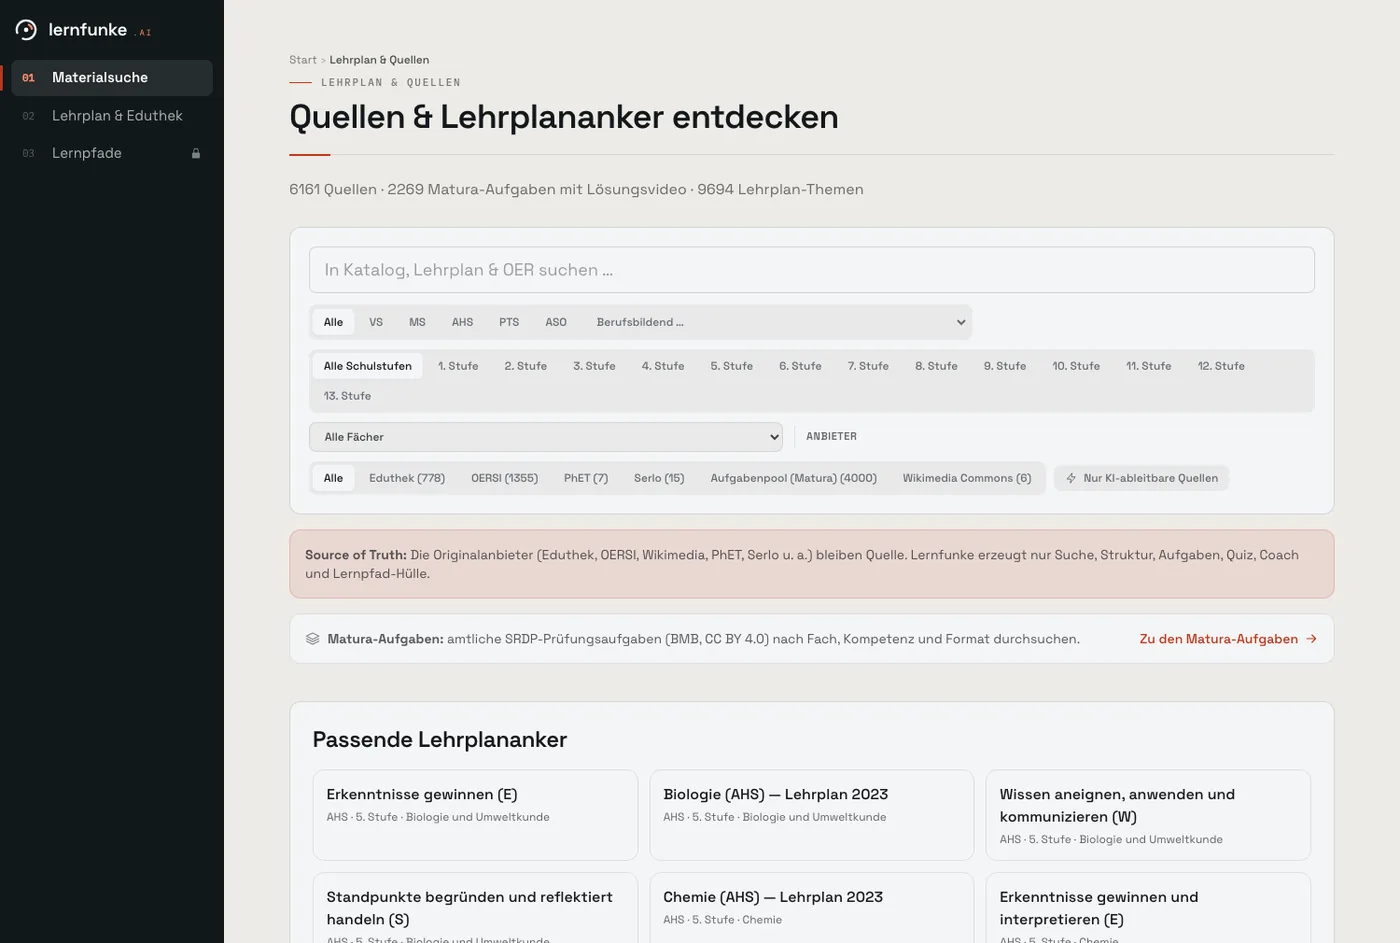This screenshot has width=1400, height=943.
Task: Filter by VS school type
Action: [376, 322]
